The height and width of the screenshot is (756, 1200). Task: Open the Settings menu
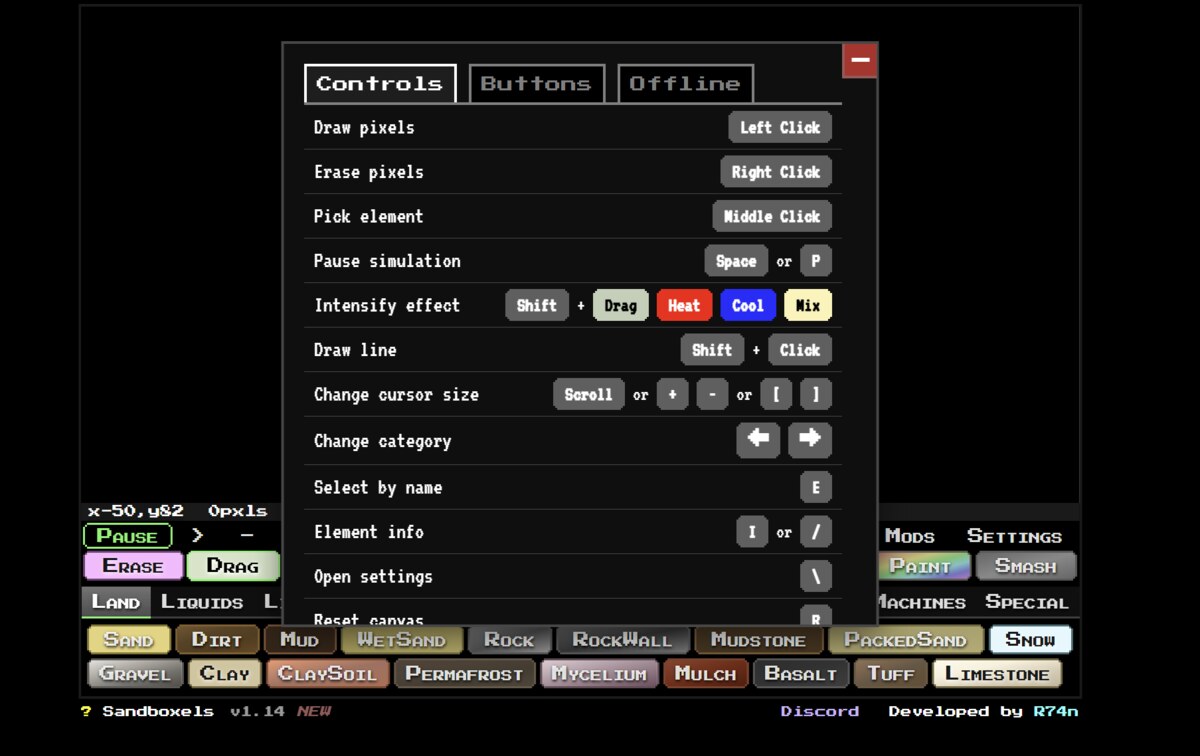click(x=1014, y=536)
